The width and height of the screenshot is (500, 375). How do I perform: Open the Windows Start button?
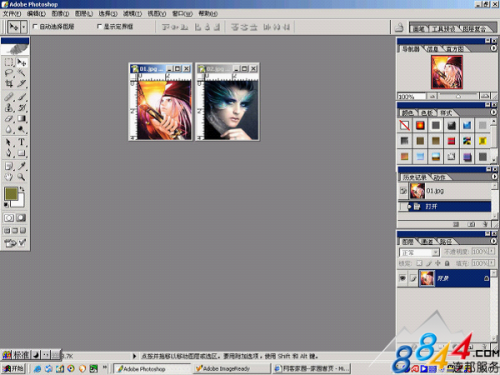point(13,369)
